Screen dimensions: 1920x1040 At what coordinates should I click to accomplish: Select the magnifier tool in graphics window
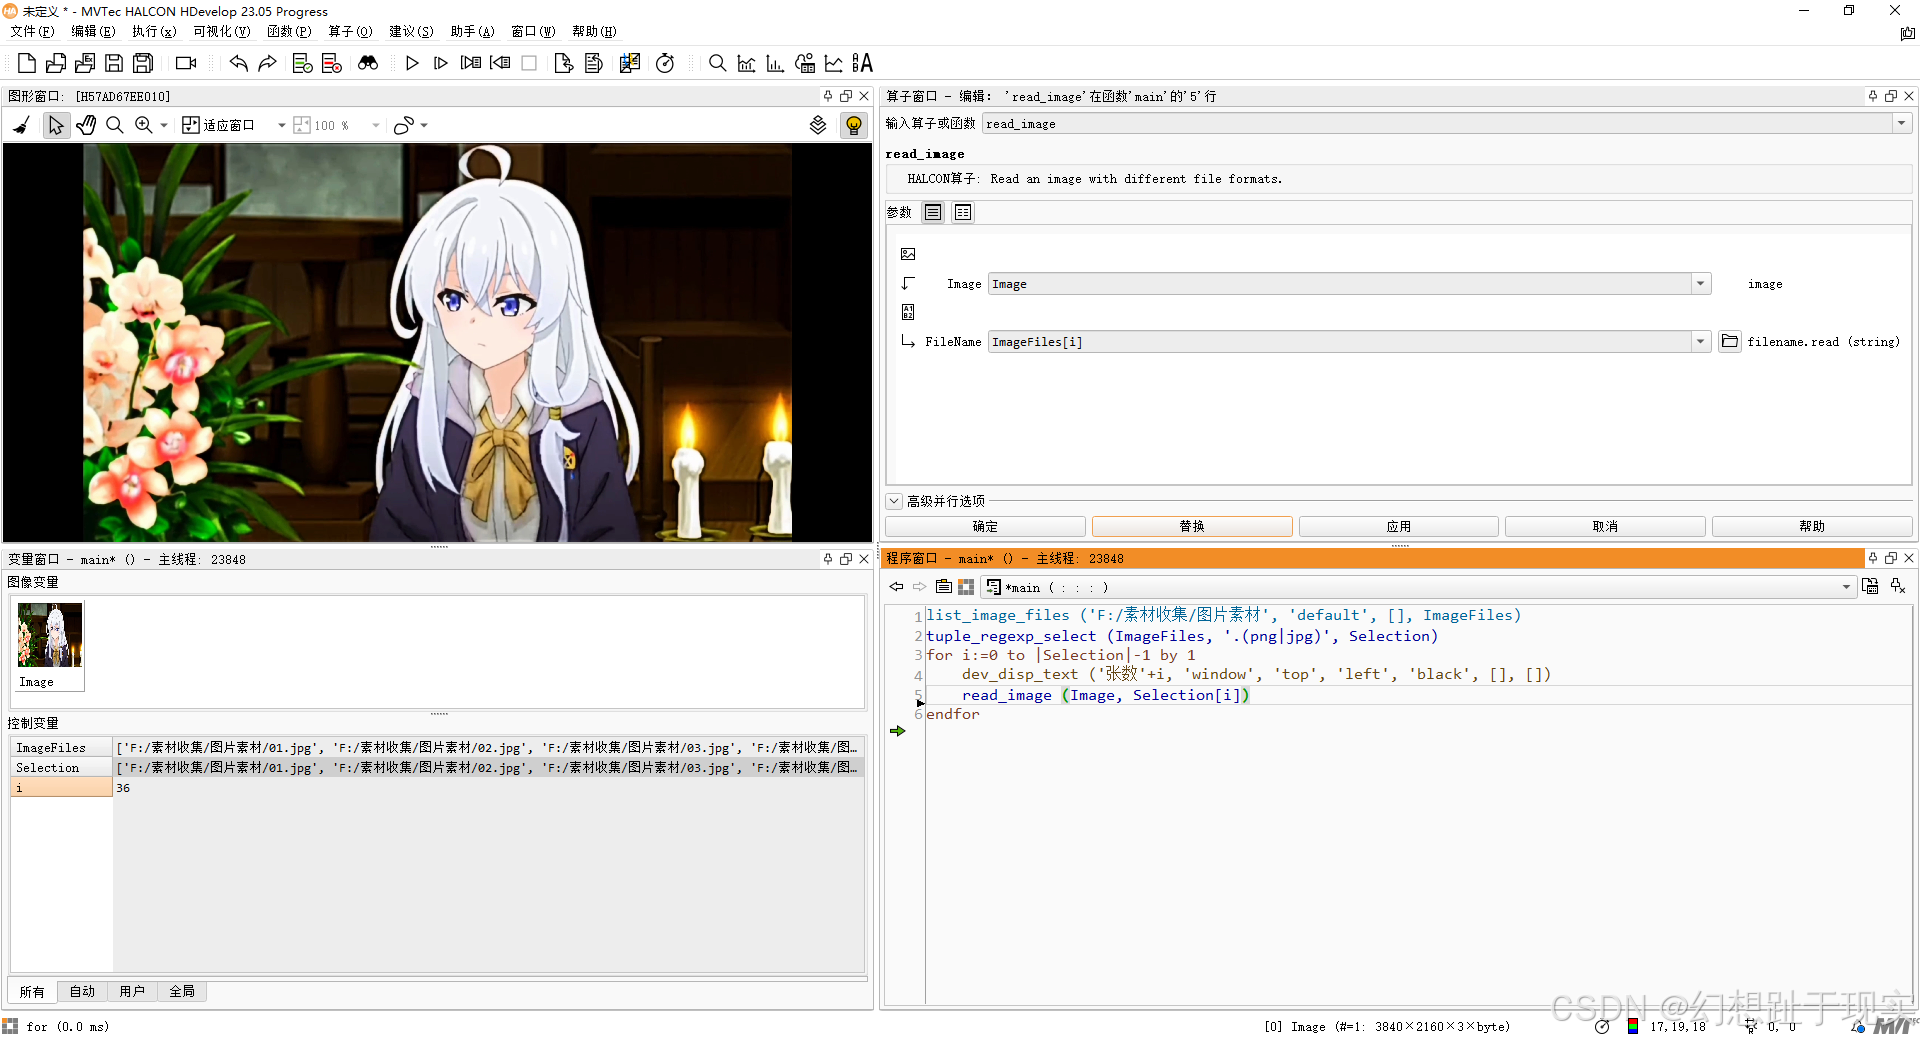pyautogui.click(x=115, y=125)
